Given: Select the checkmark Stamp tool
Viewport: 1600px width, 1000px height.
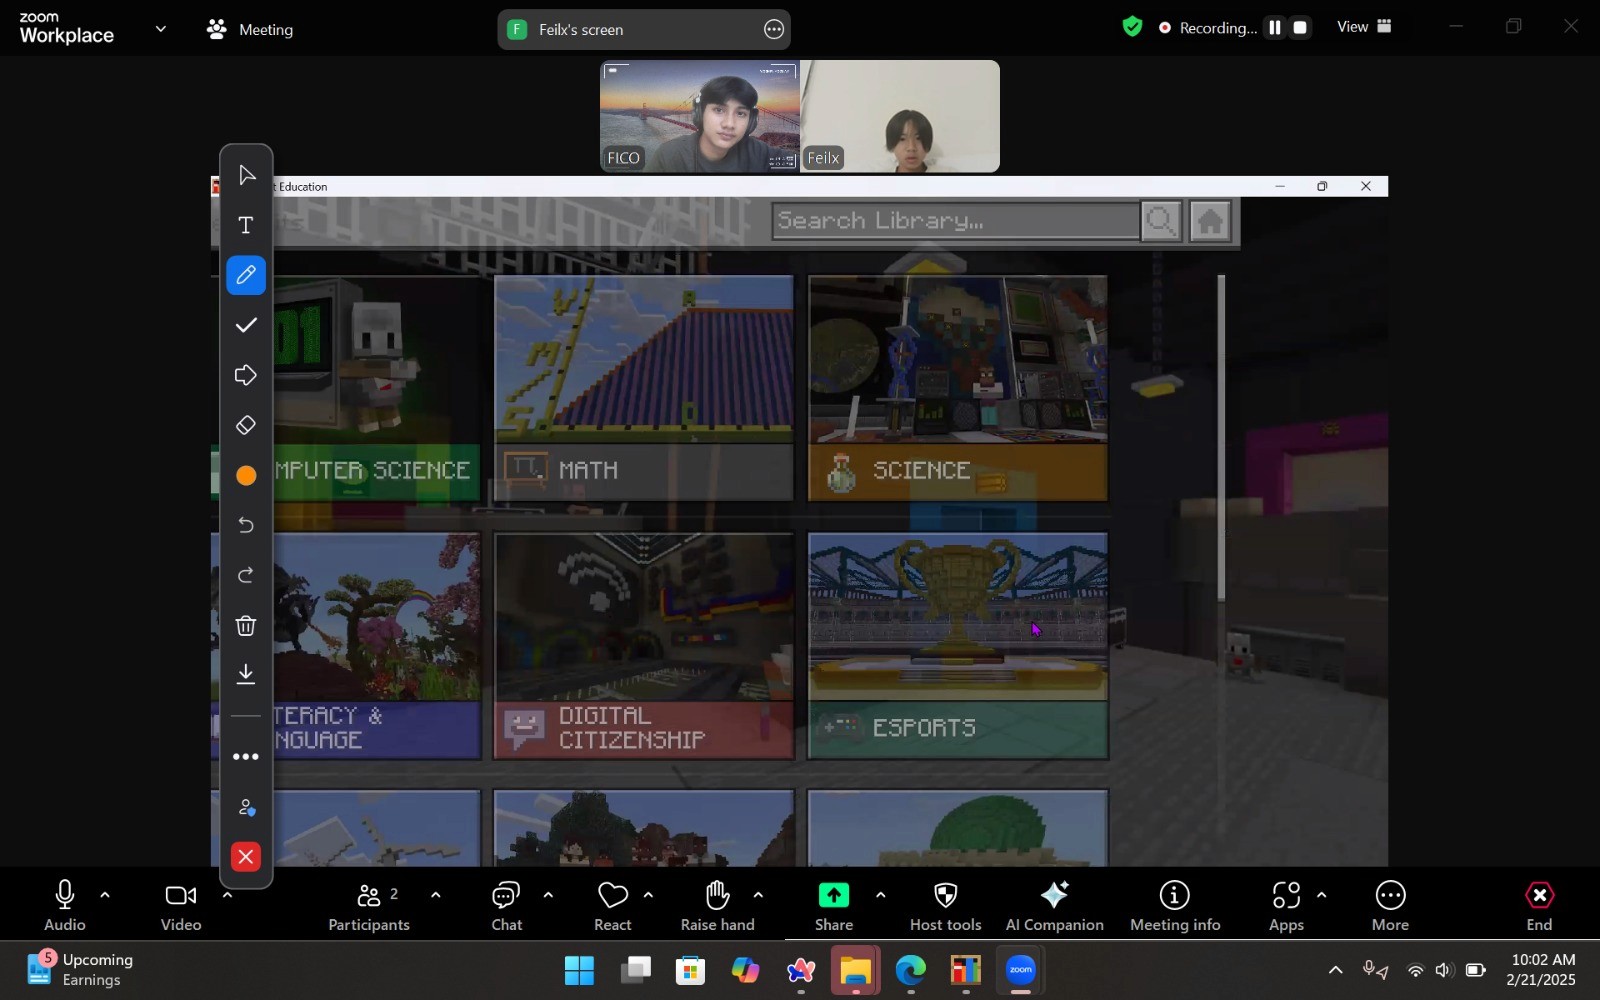Looking at the screenshot, I should [x=246, y=326].
